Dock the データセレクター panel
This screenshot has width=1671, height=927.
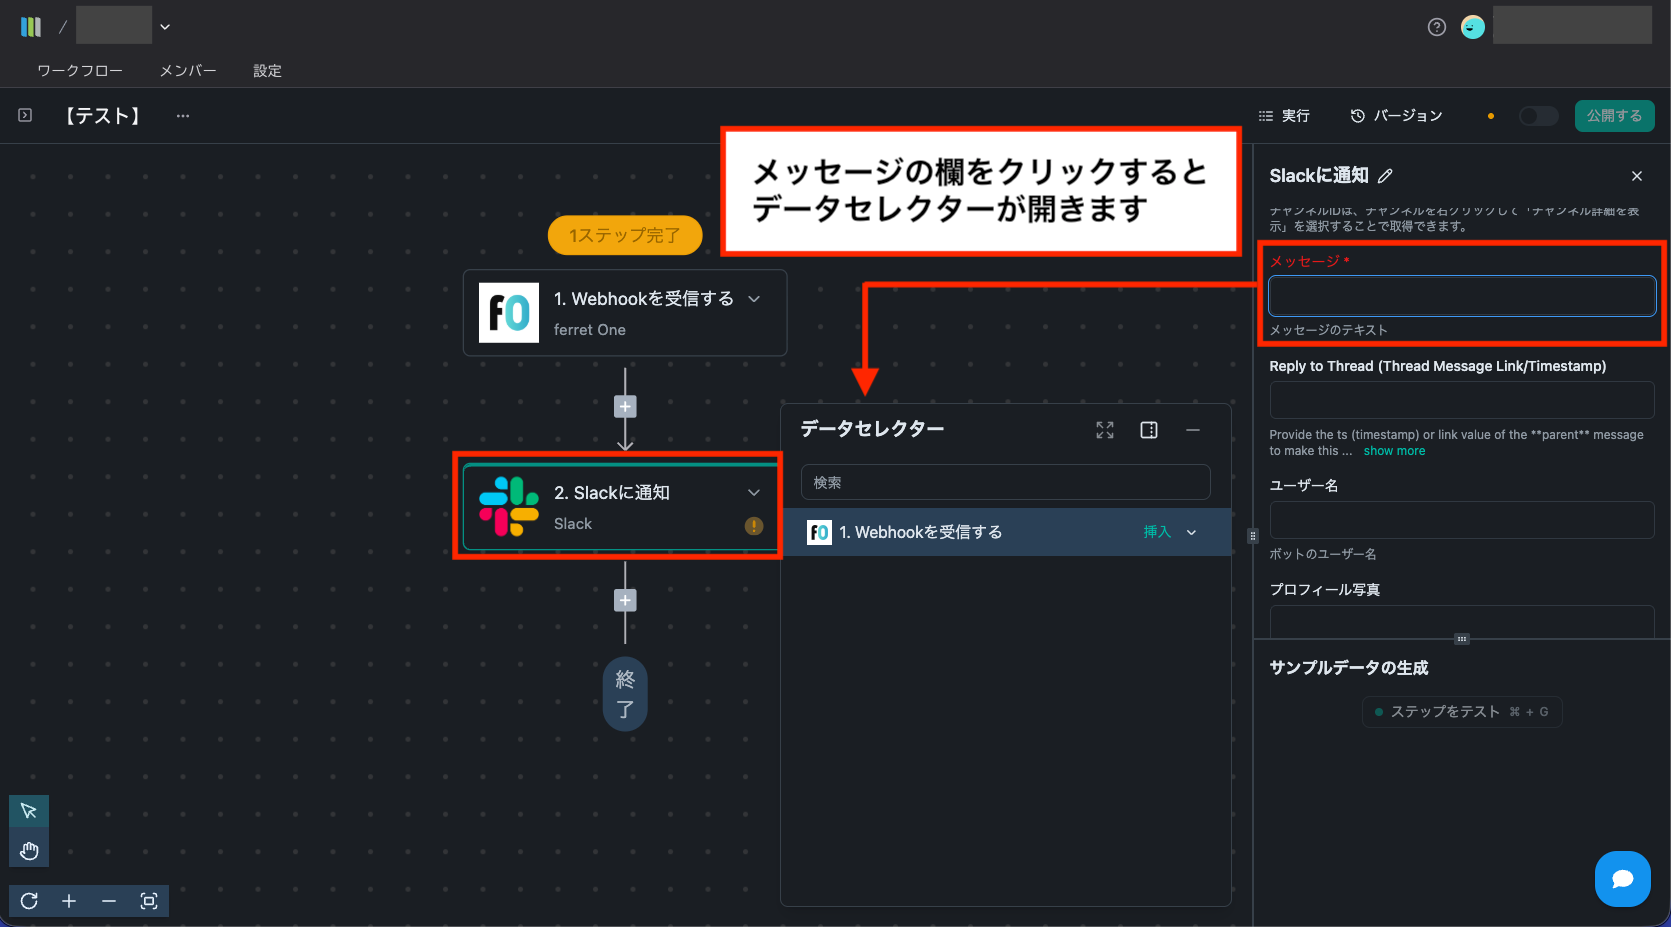(1149, 430)
